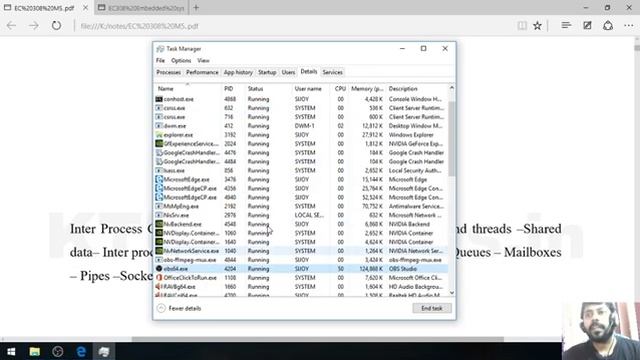
Task: Click the Task Manager vertical scrollbar thumb
Action: pos(451,139)
